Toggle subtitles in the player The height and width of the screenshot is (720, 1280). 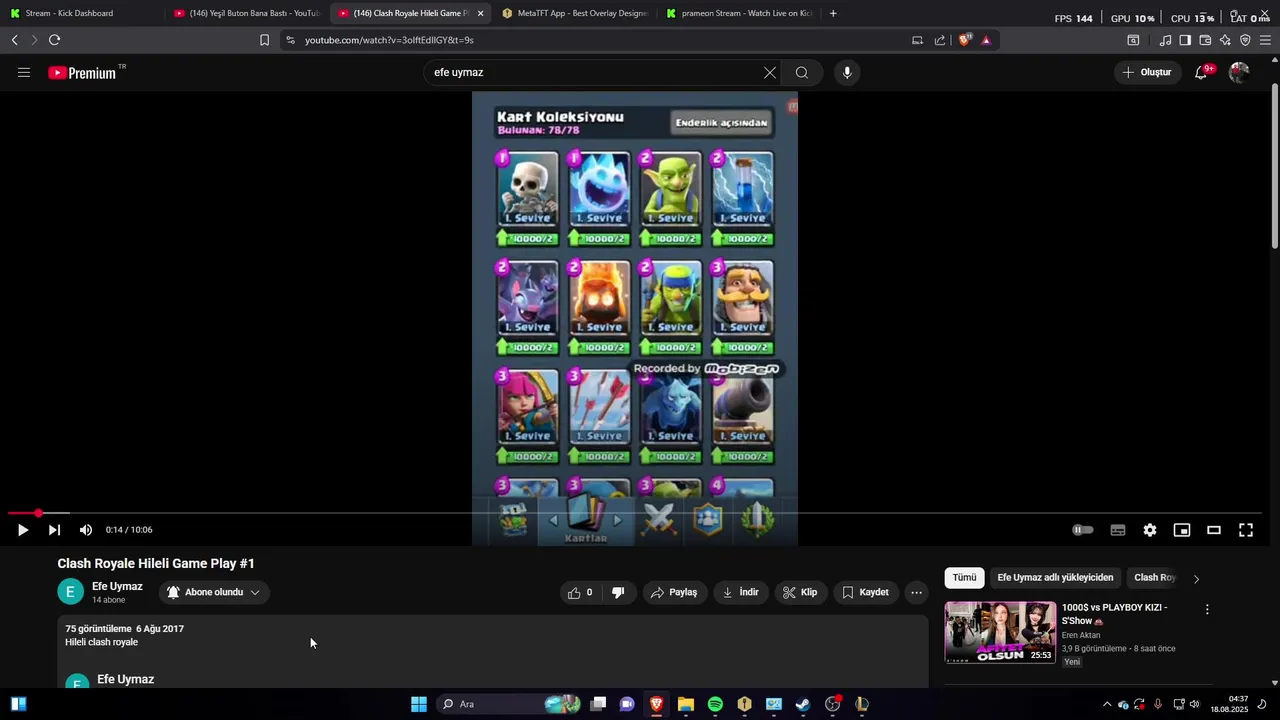point(1118,530)
